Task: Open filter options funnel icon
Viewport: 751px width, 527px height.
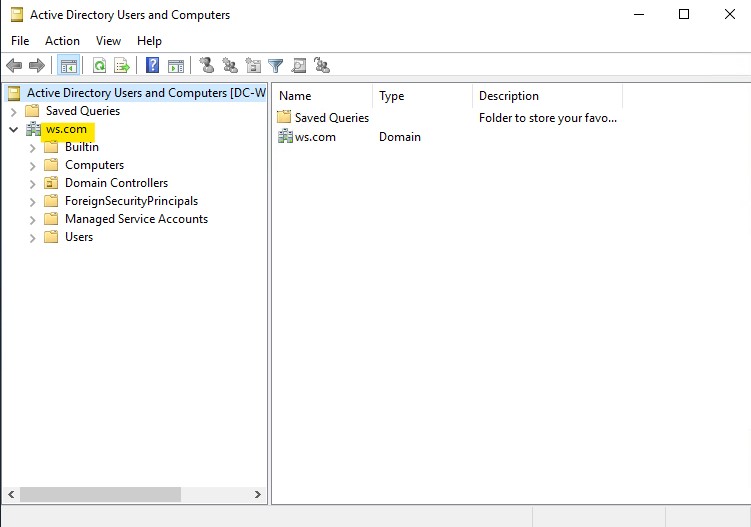Action: 275,66
